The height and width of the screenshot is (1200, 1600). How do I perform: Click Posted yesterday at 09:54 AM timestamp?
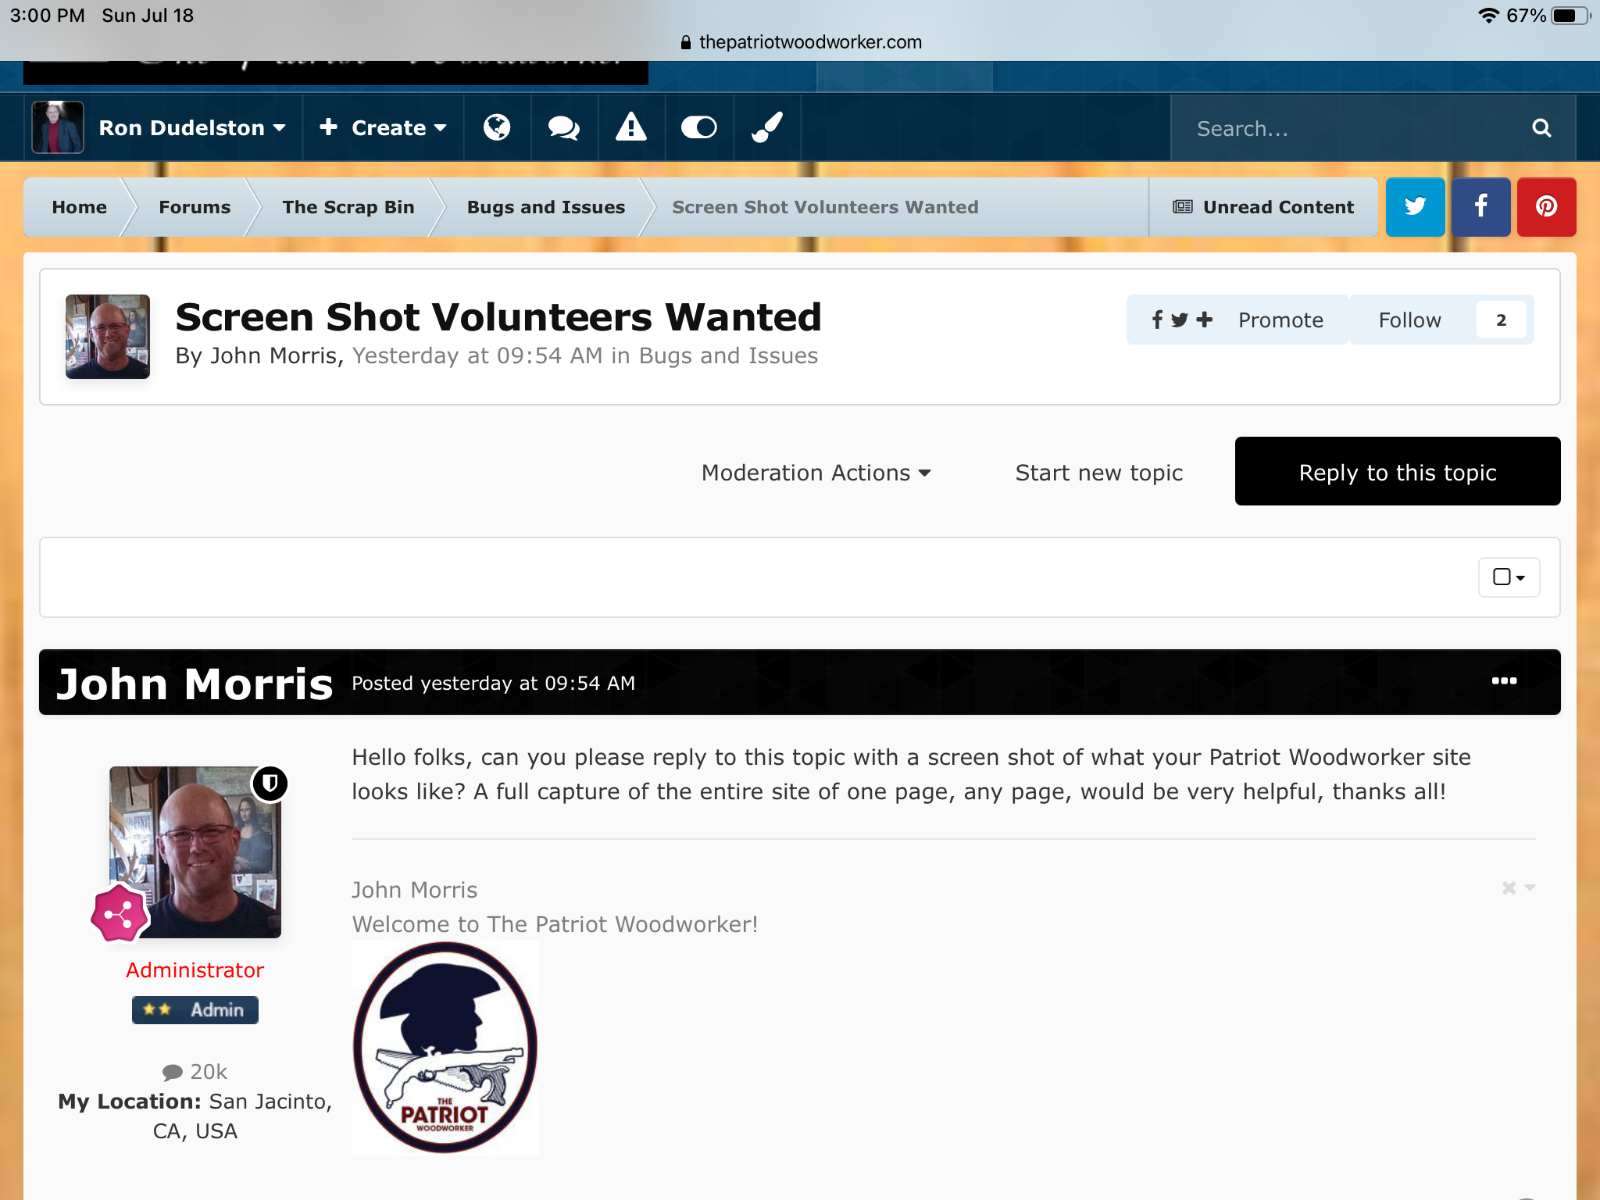click(x=493, y=683)
